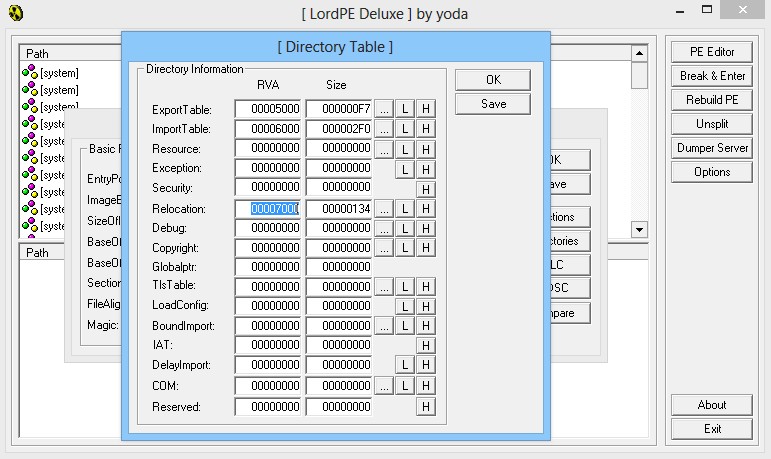Click the H button for Relocation
771x459 pixels.
(426, 209)
